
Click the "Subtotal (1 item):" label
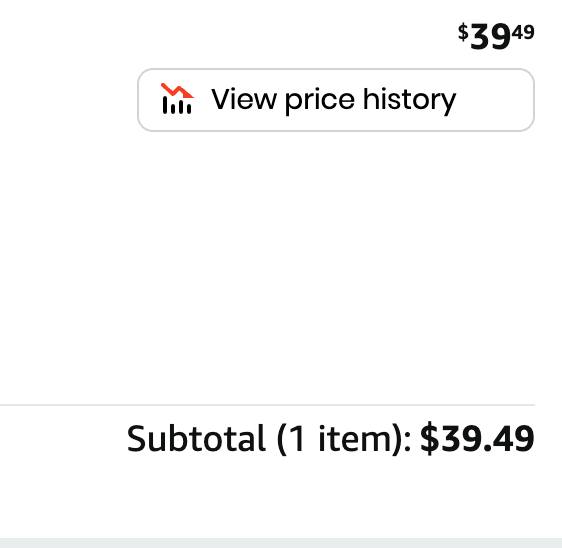269,439
